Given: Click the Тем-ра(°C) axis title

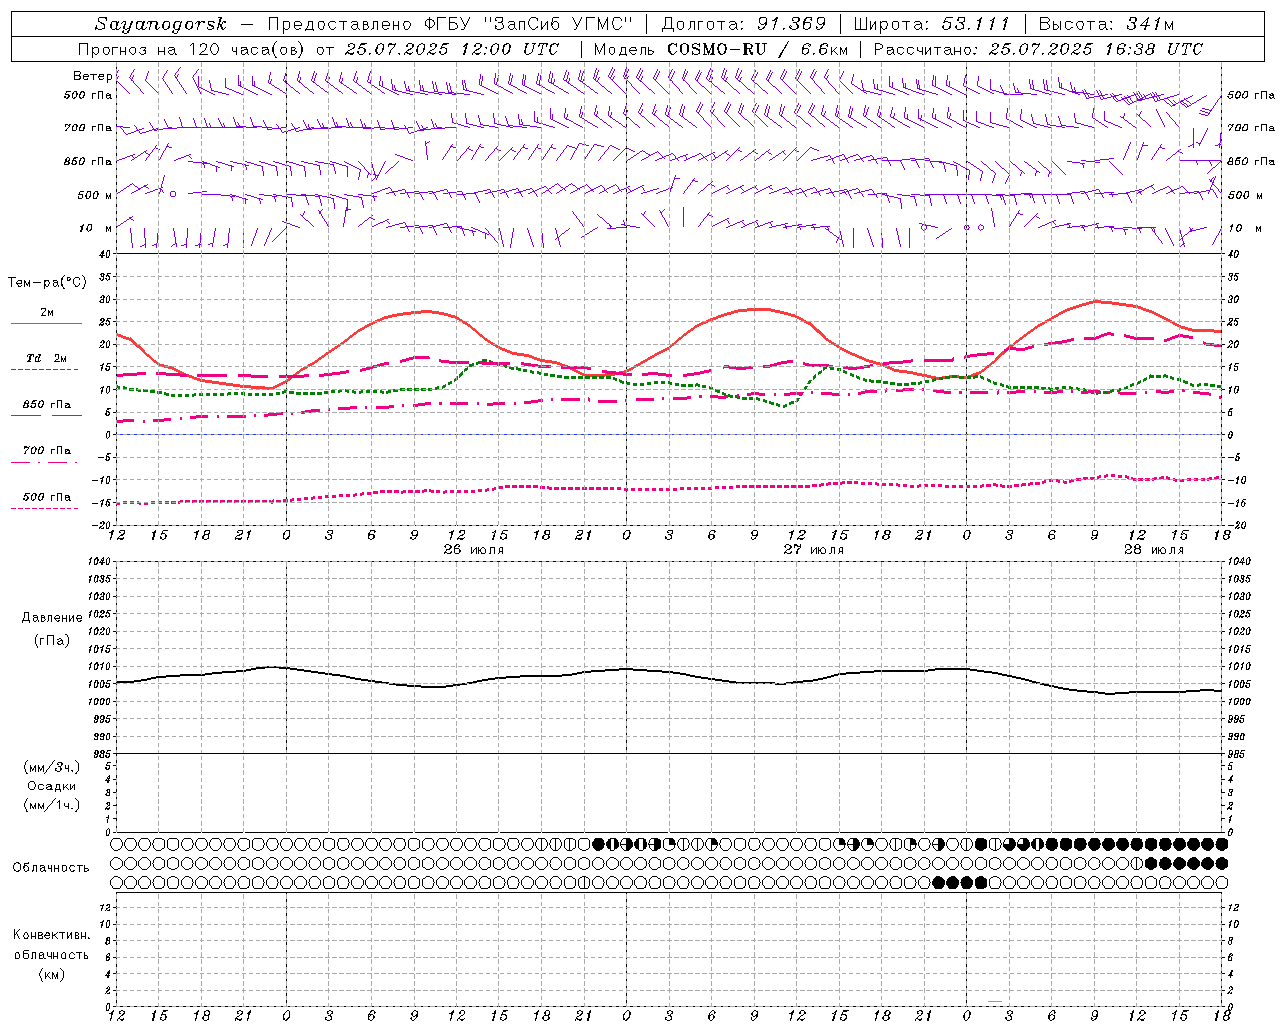Looking at the screenshot, I should coord(47,283).
